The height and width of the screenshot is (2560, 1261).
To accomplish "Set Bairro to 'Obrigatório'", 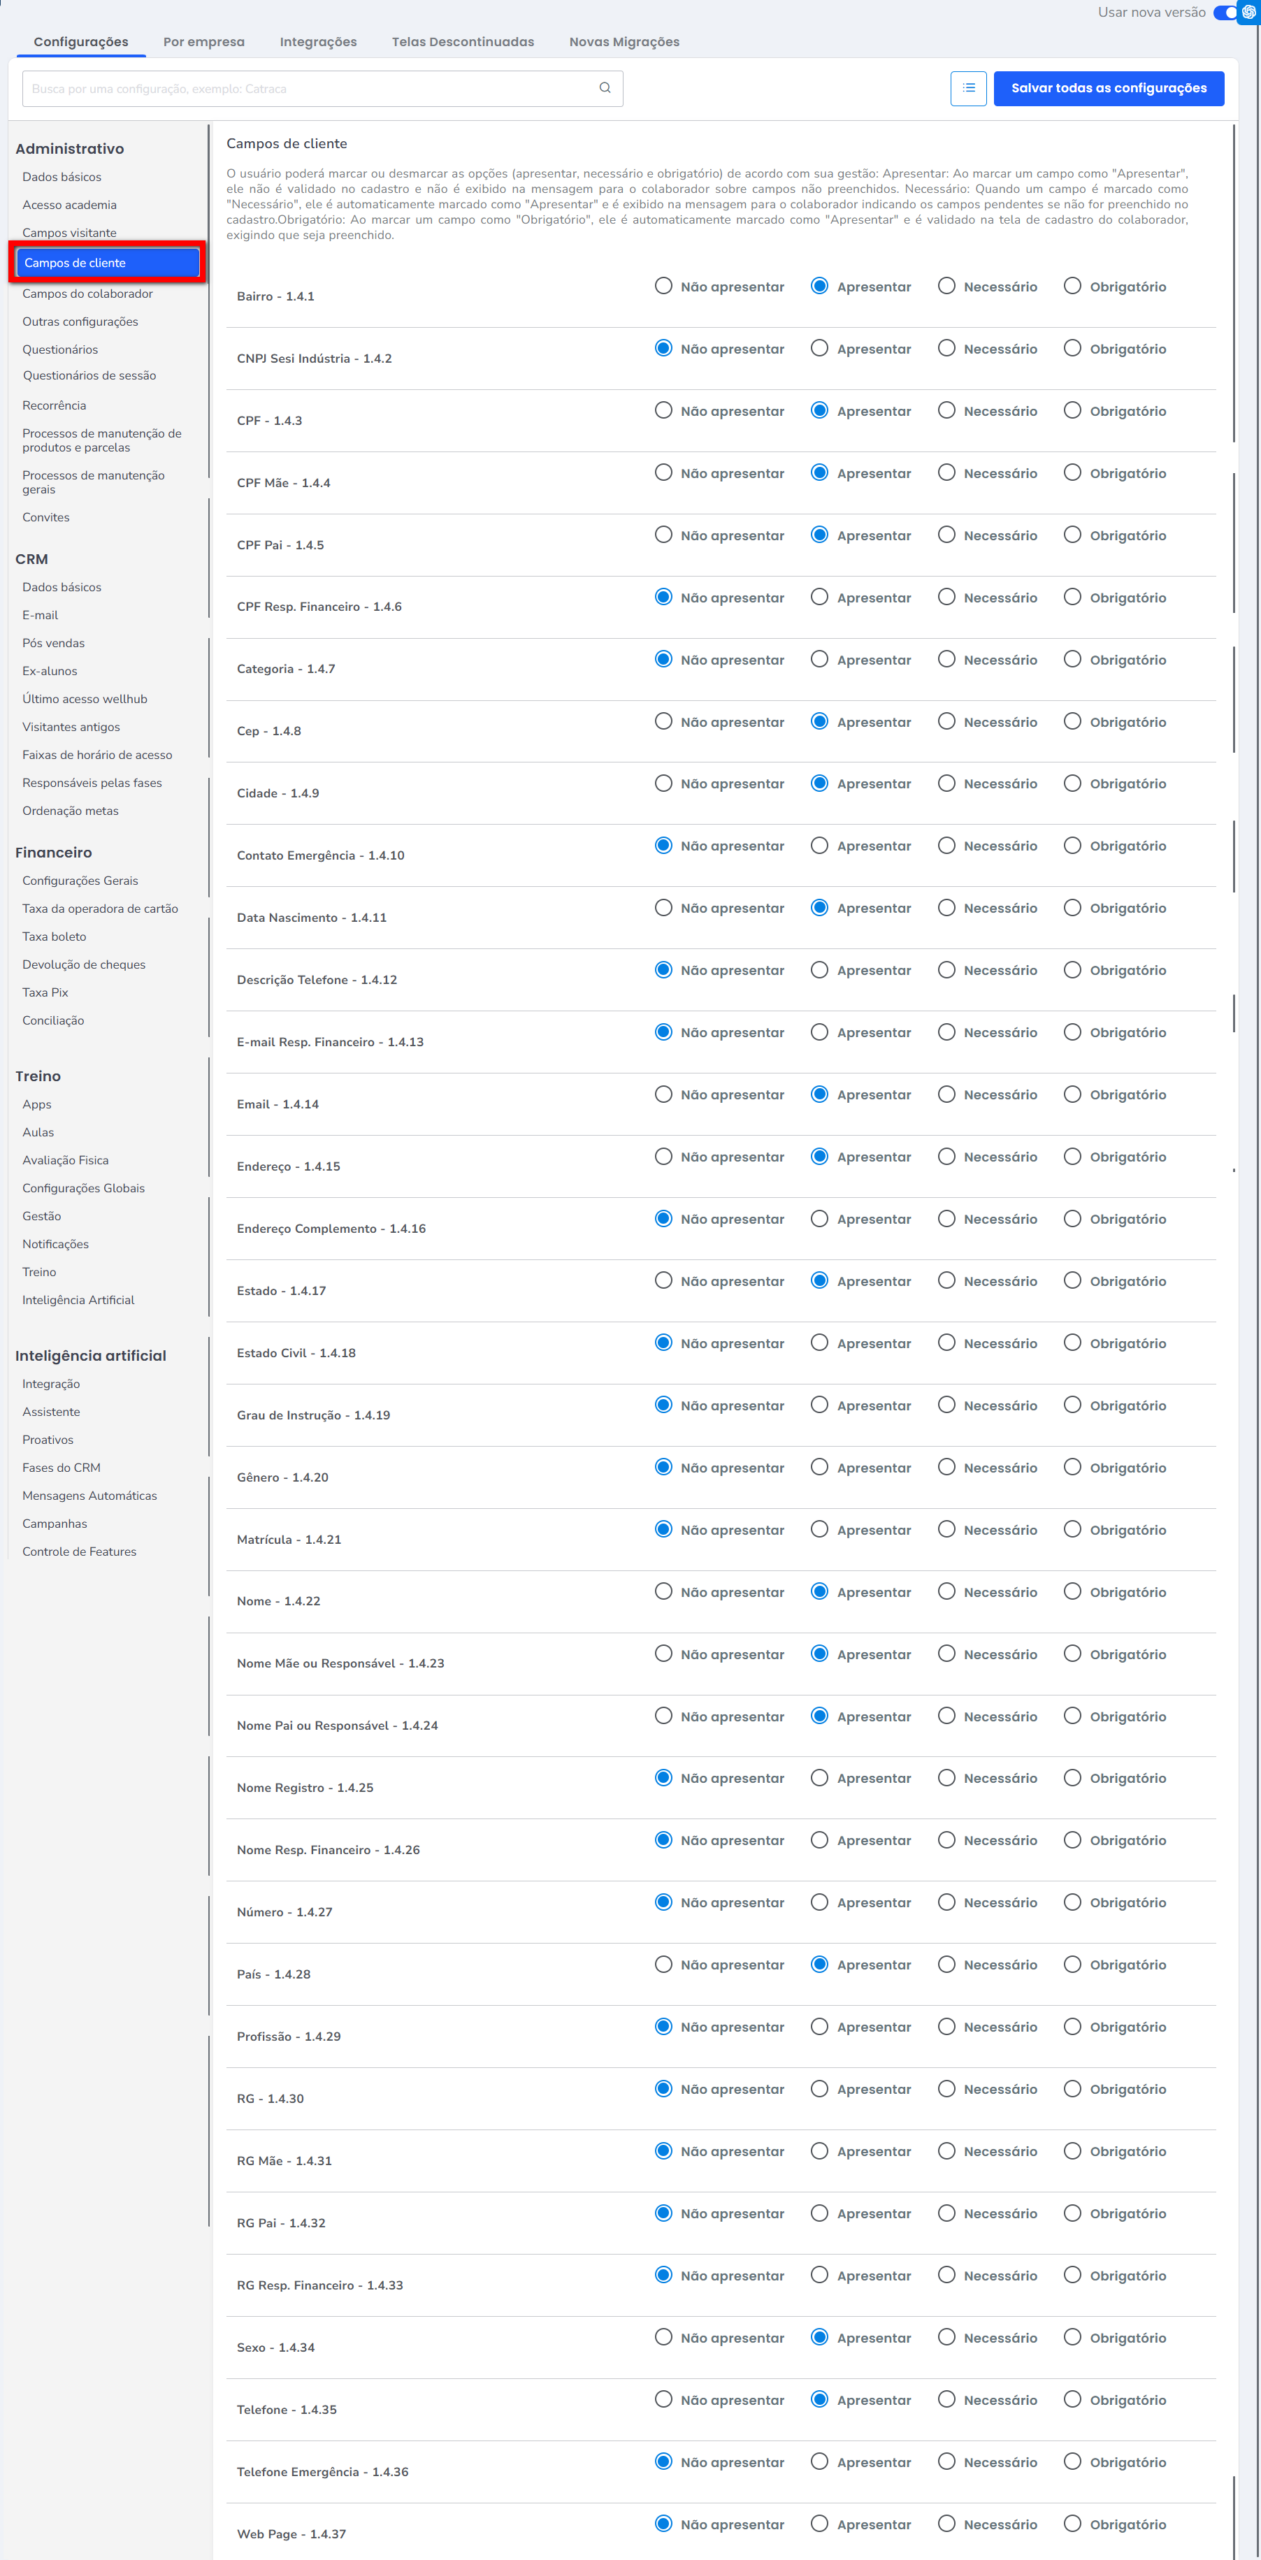I will point(1072,287).
